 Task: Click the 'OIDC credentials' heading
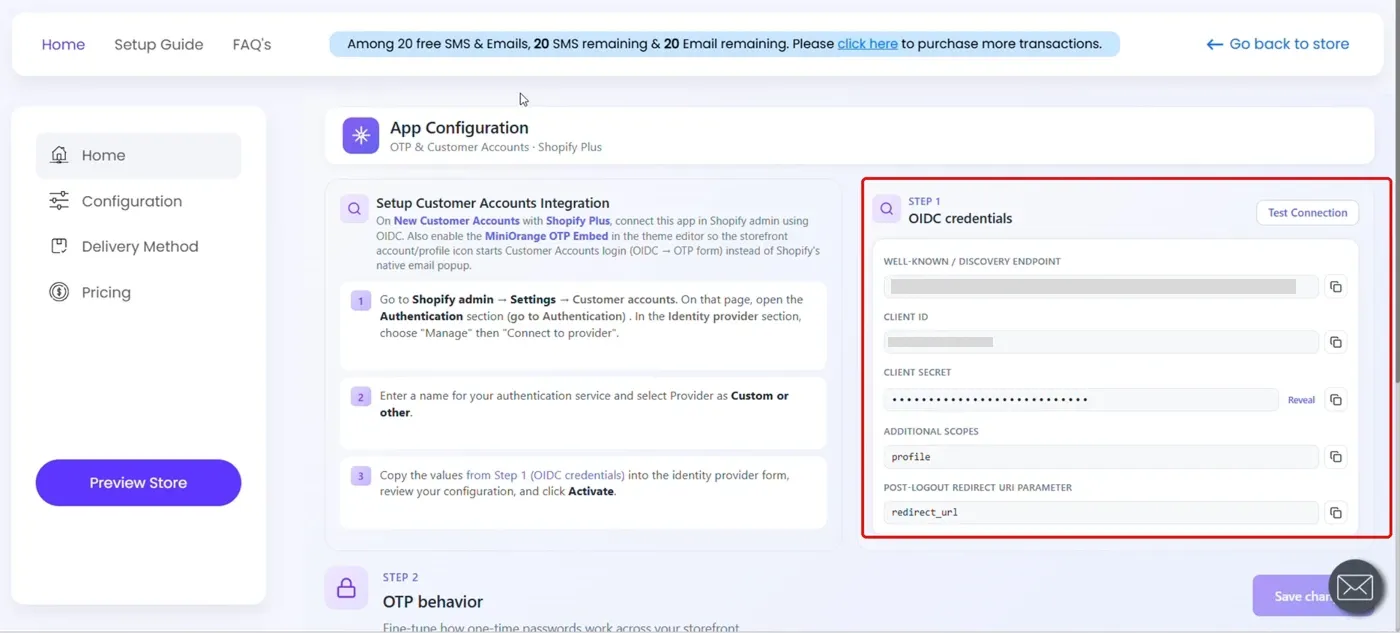(x=960, y=218)
